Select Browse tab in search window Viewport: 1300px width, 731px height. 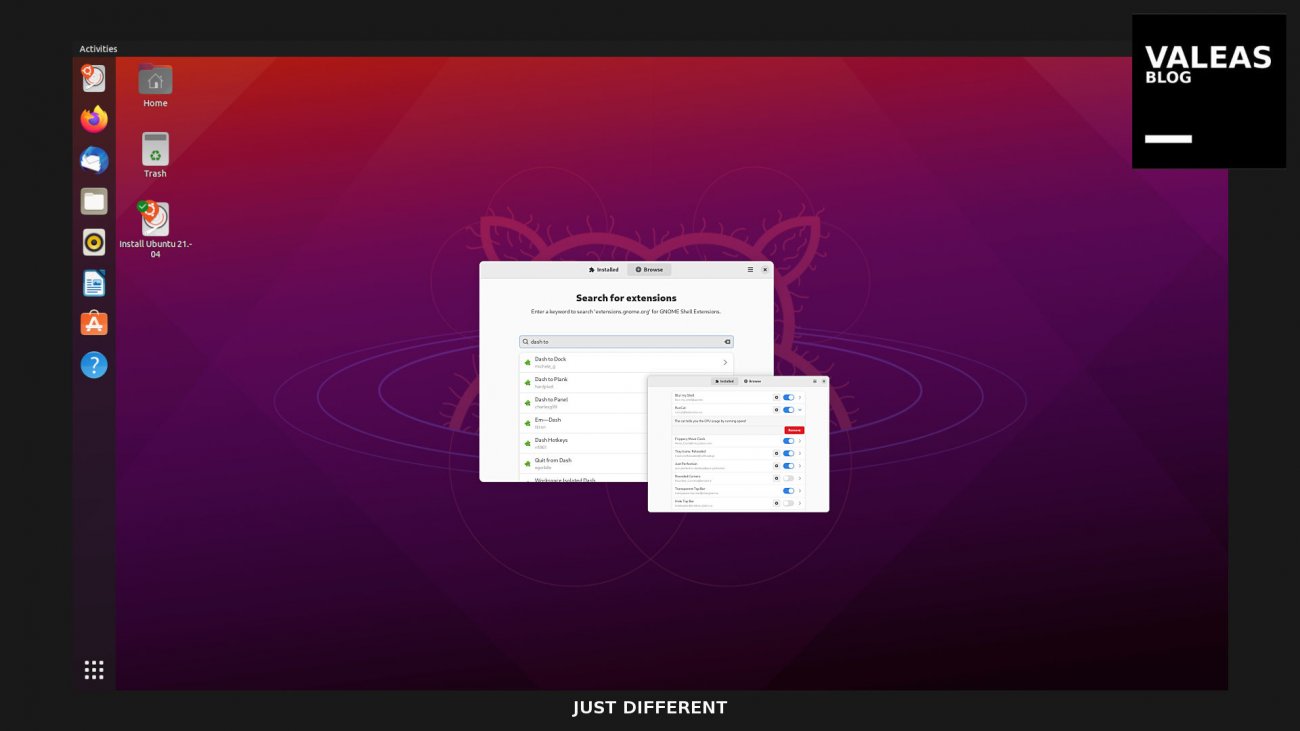tap(649, 269)
